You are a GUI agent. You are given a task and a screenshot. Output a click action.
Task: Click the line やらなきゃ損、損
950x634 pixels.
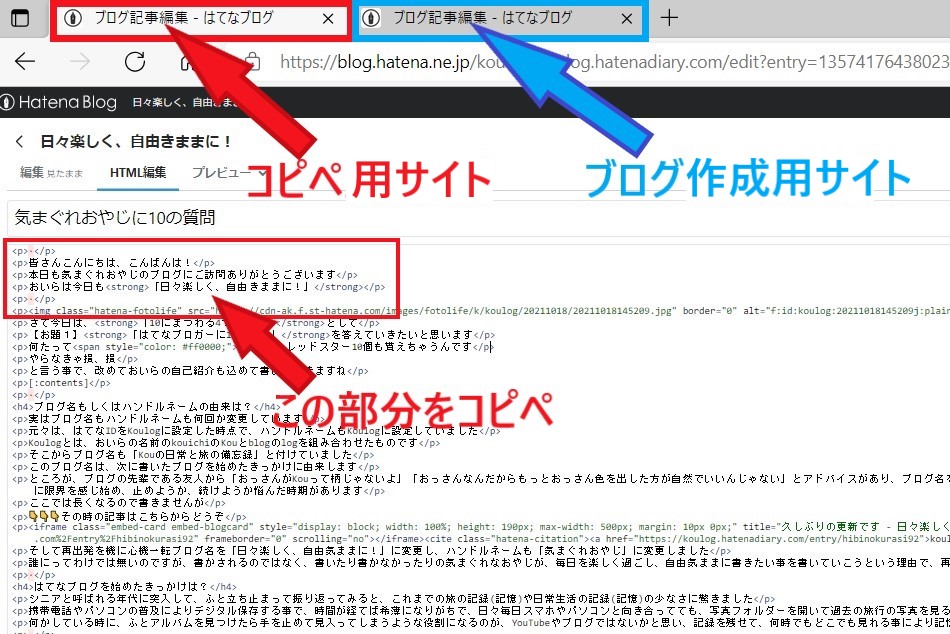point(75,359)
